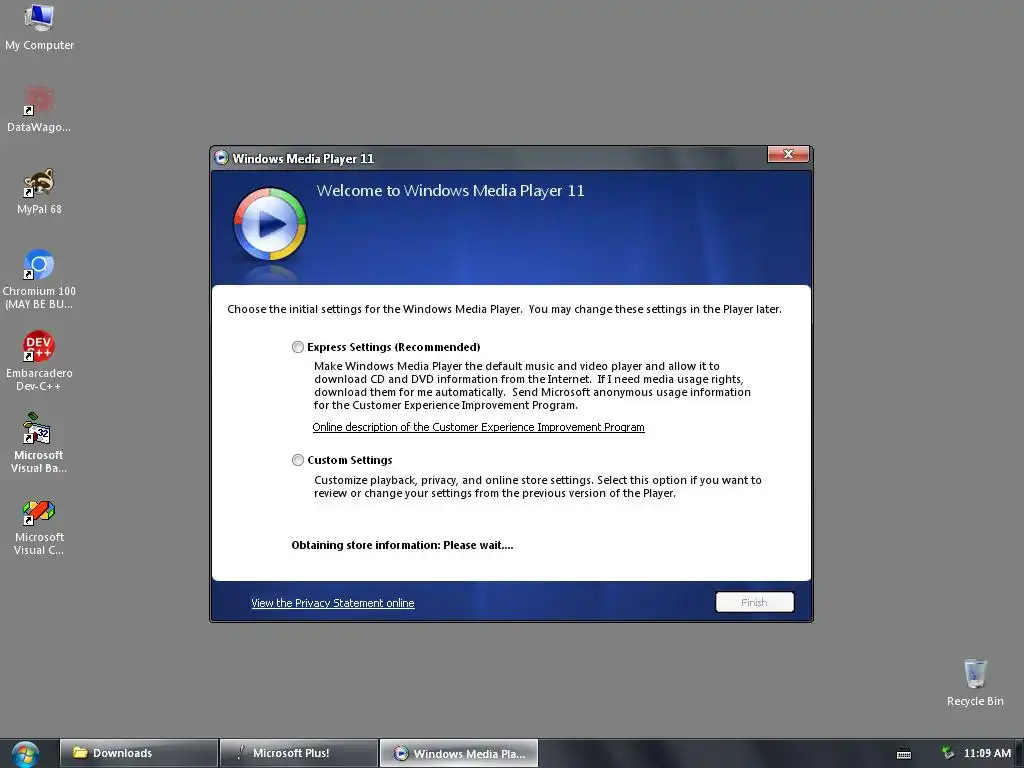1024x768 pixels.
Task: Choose Custom Settings radio button
Action: 298,460
